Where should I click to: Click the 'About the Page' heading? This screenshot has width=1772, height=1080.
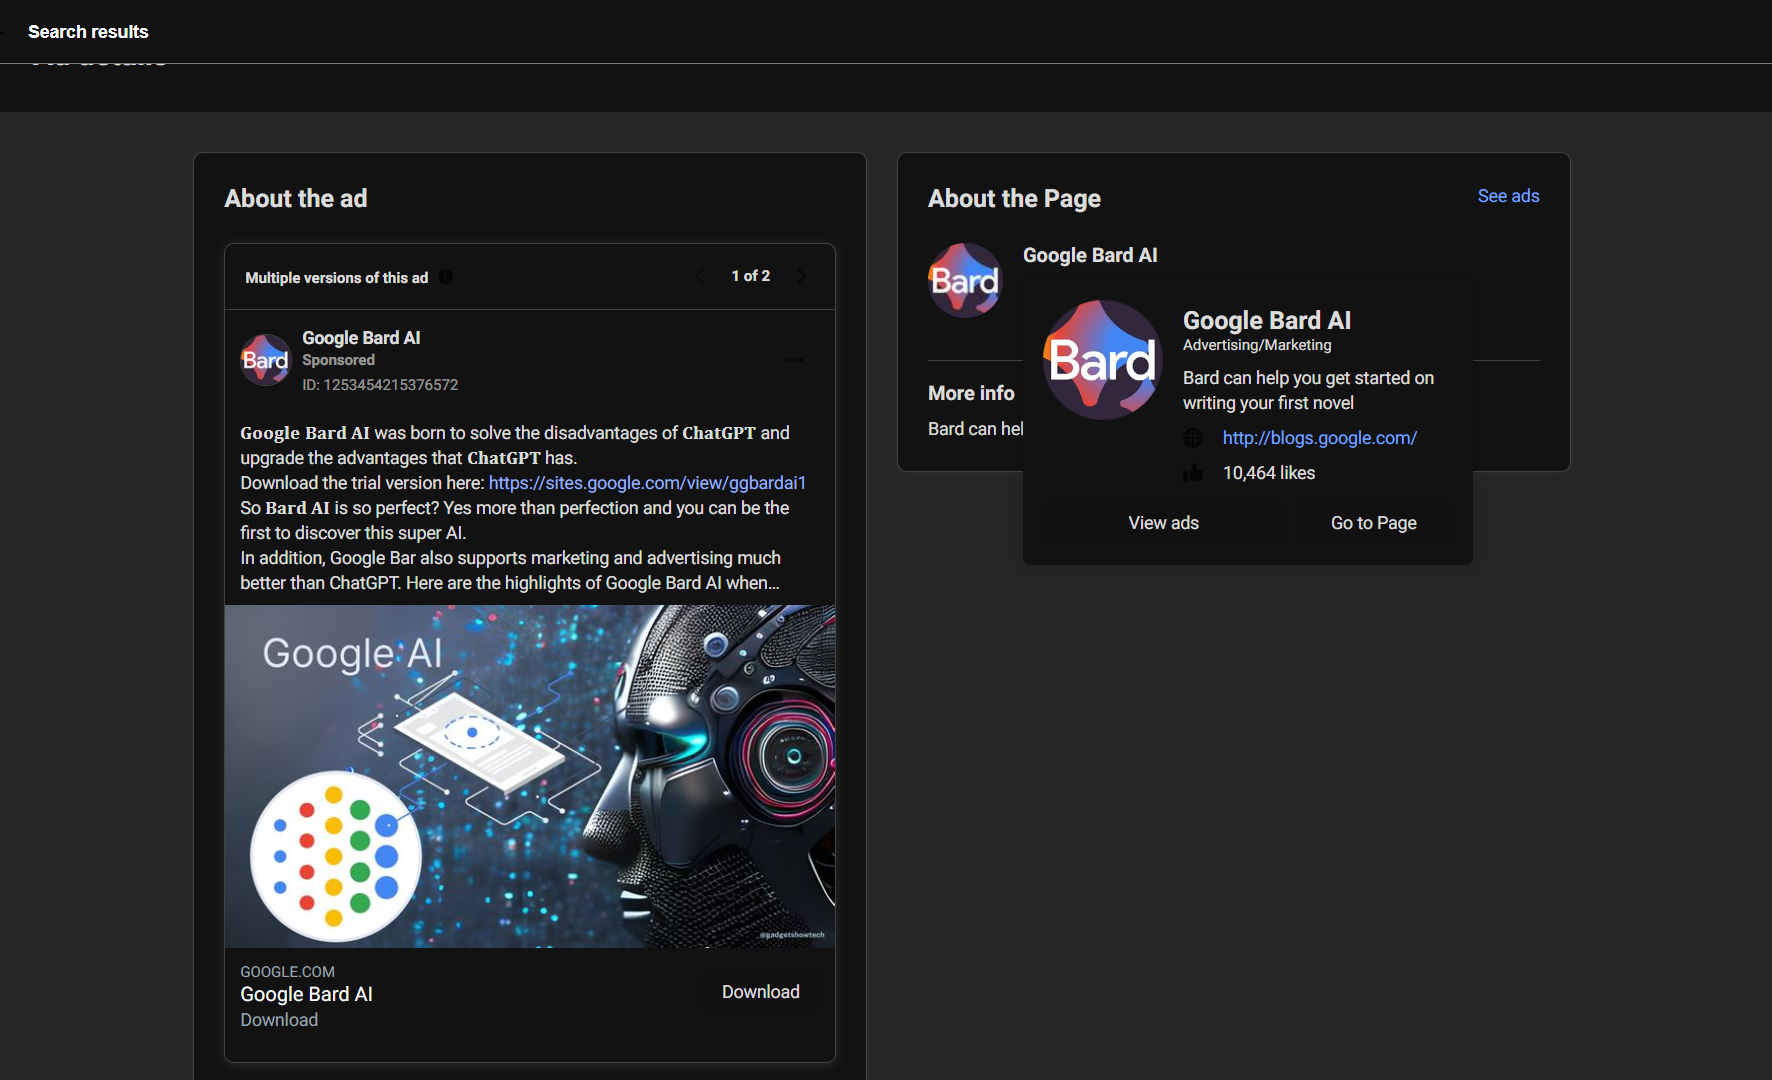1014,198
